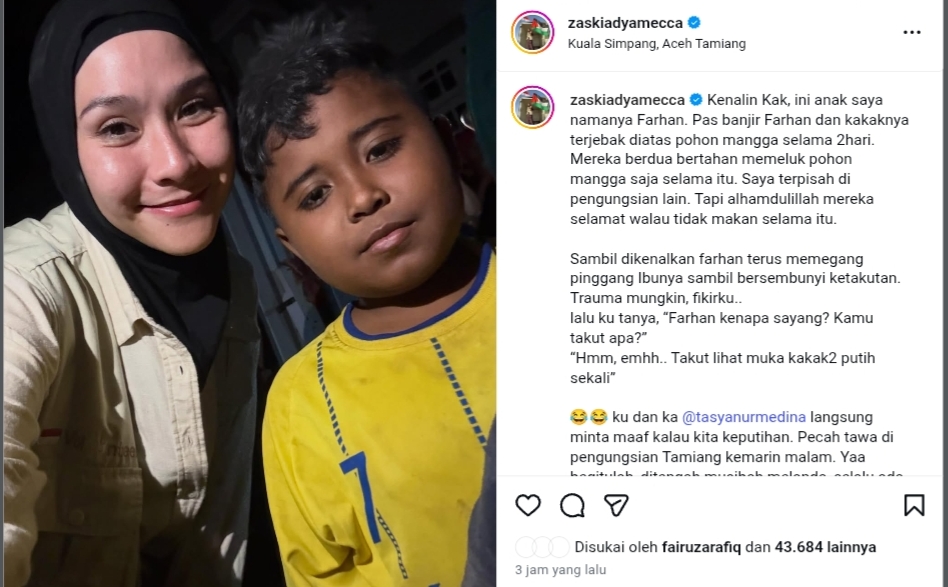Like the post with the heart icon
The width and height of the screenshot is (948, 587).
pyautogui.click(x=528, y=505)
